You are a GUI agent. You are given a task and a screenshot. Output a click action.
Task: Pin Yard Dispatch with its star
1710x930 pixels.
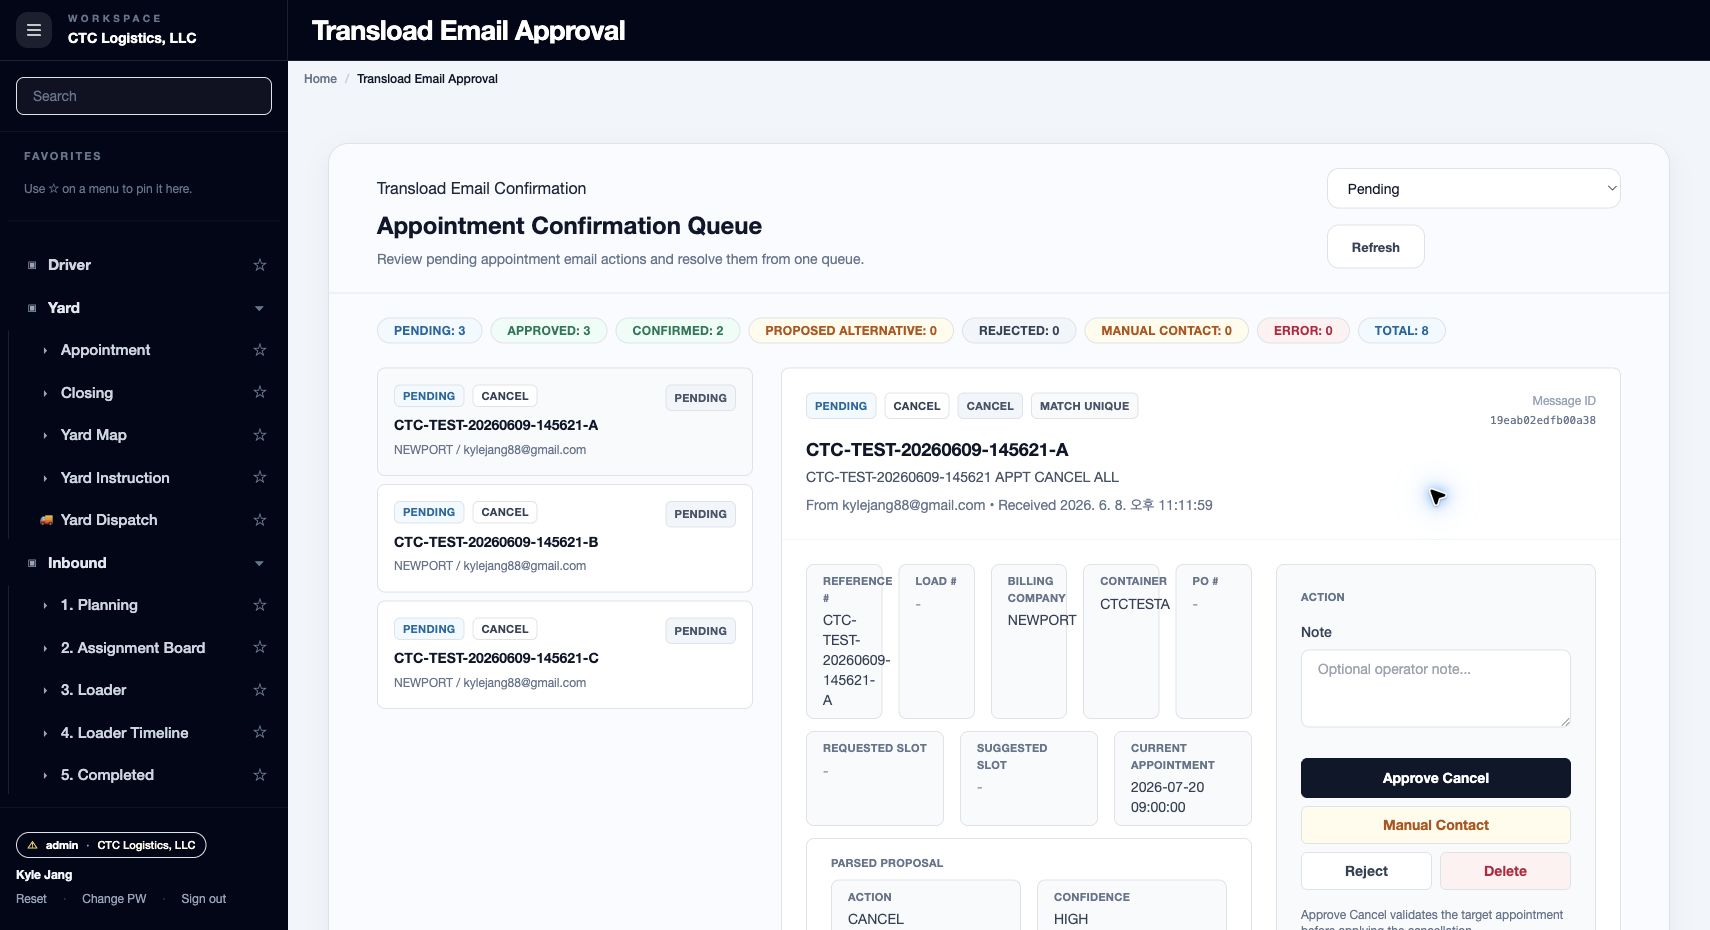[260, 520]
